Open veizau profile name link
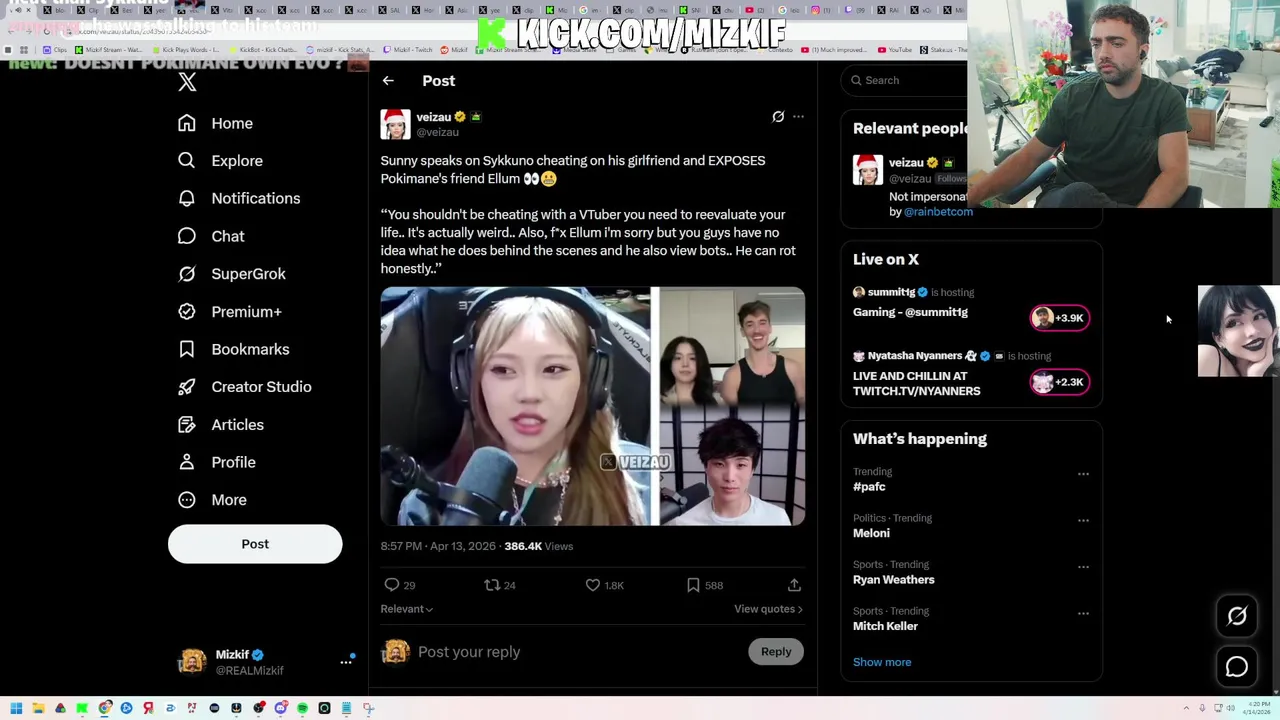The height and width of the screenshot is (720, 1280). [x=434, y=117]
